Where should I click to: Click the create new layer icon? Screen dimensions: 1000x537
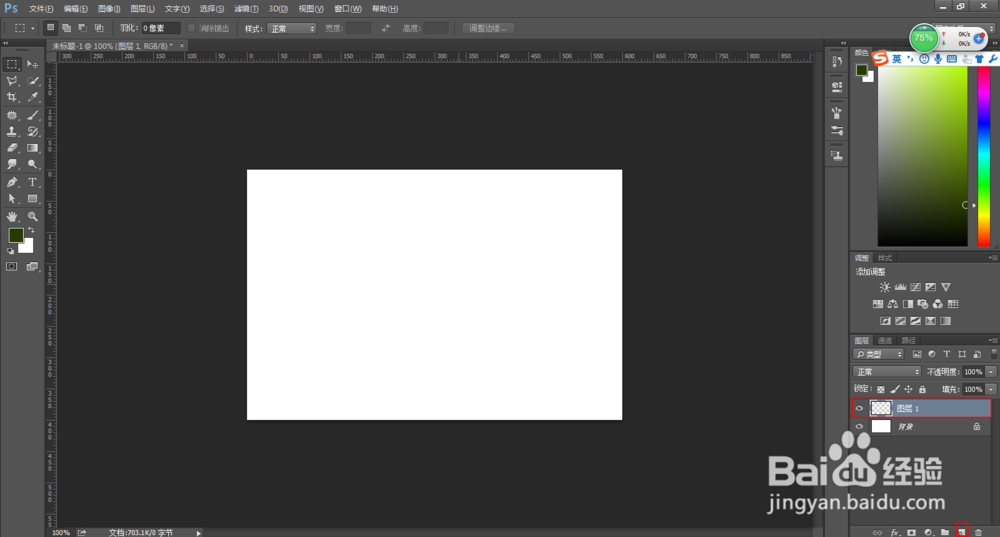click(962, 532)
